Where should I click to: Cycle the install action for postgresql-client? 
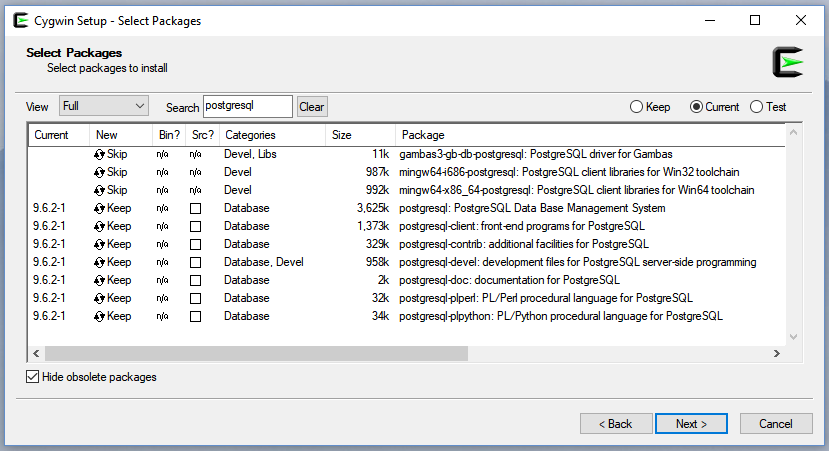click(99, 226)
